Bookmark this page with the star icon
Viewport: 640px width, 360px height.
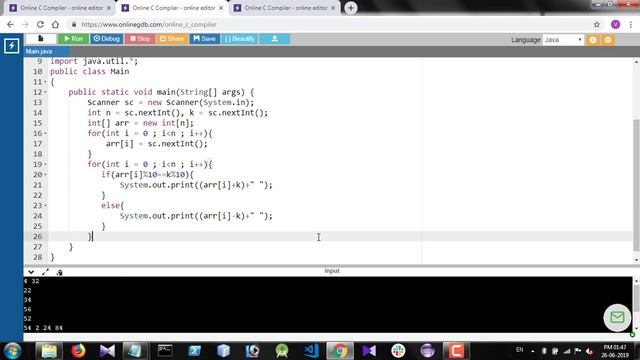click(x=597, y=24)
